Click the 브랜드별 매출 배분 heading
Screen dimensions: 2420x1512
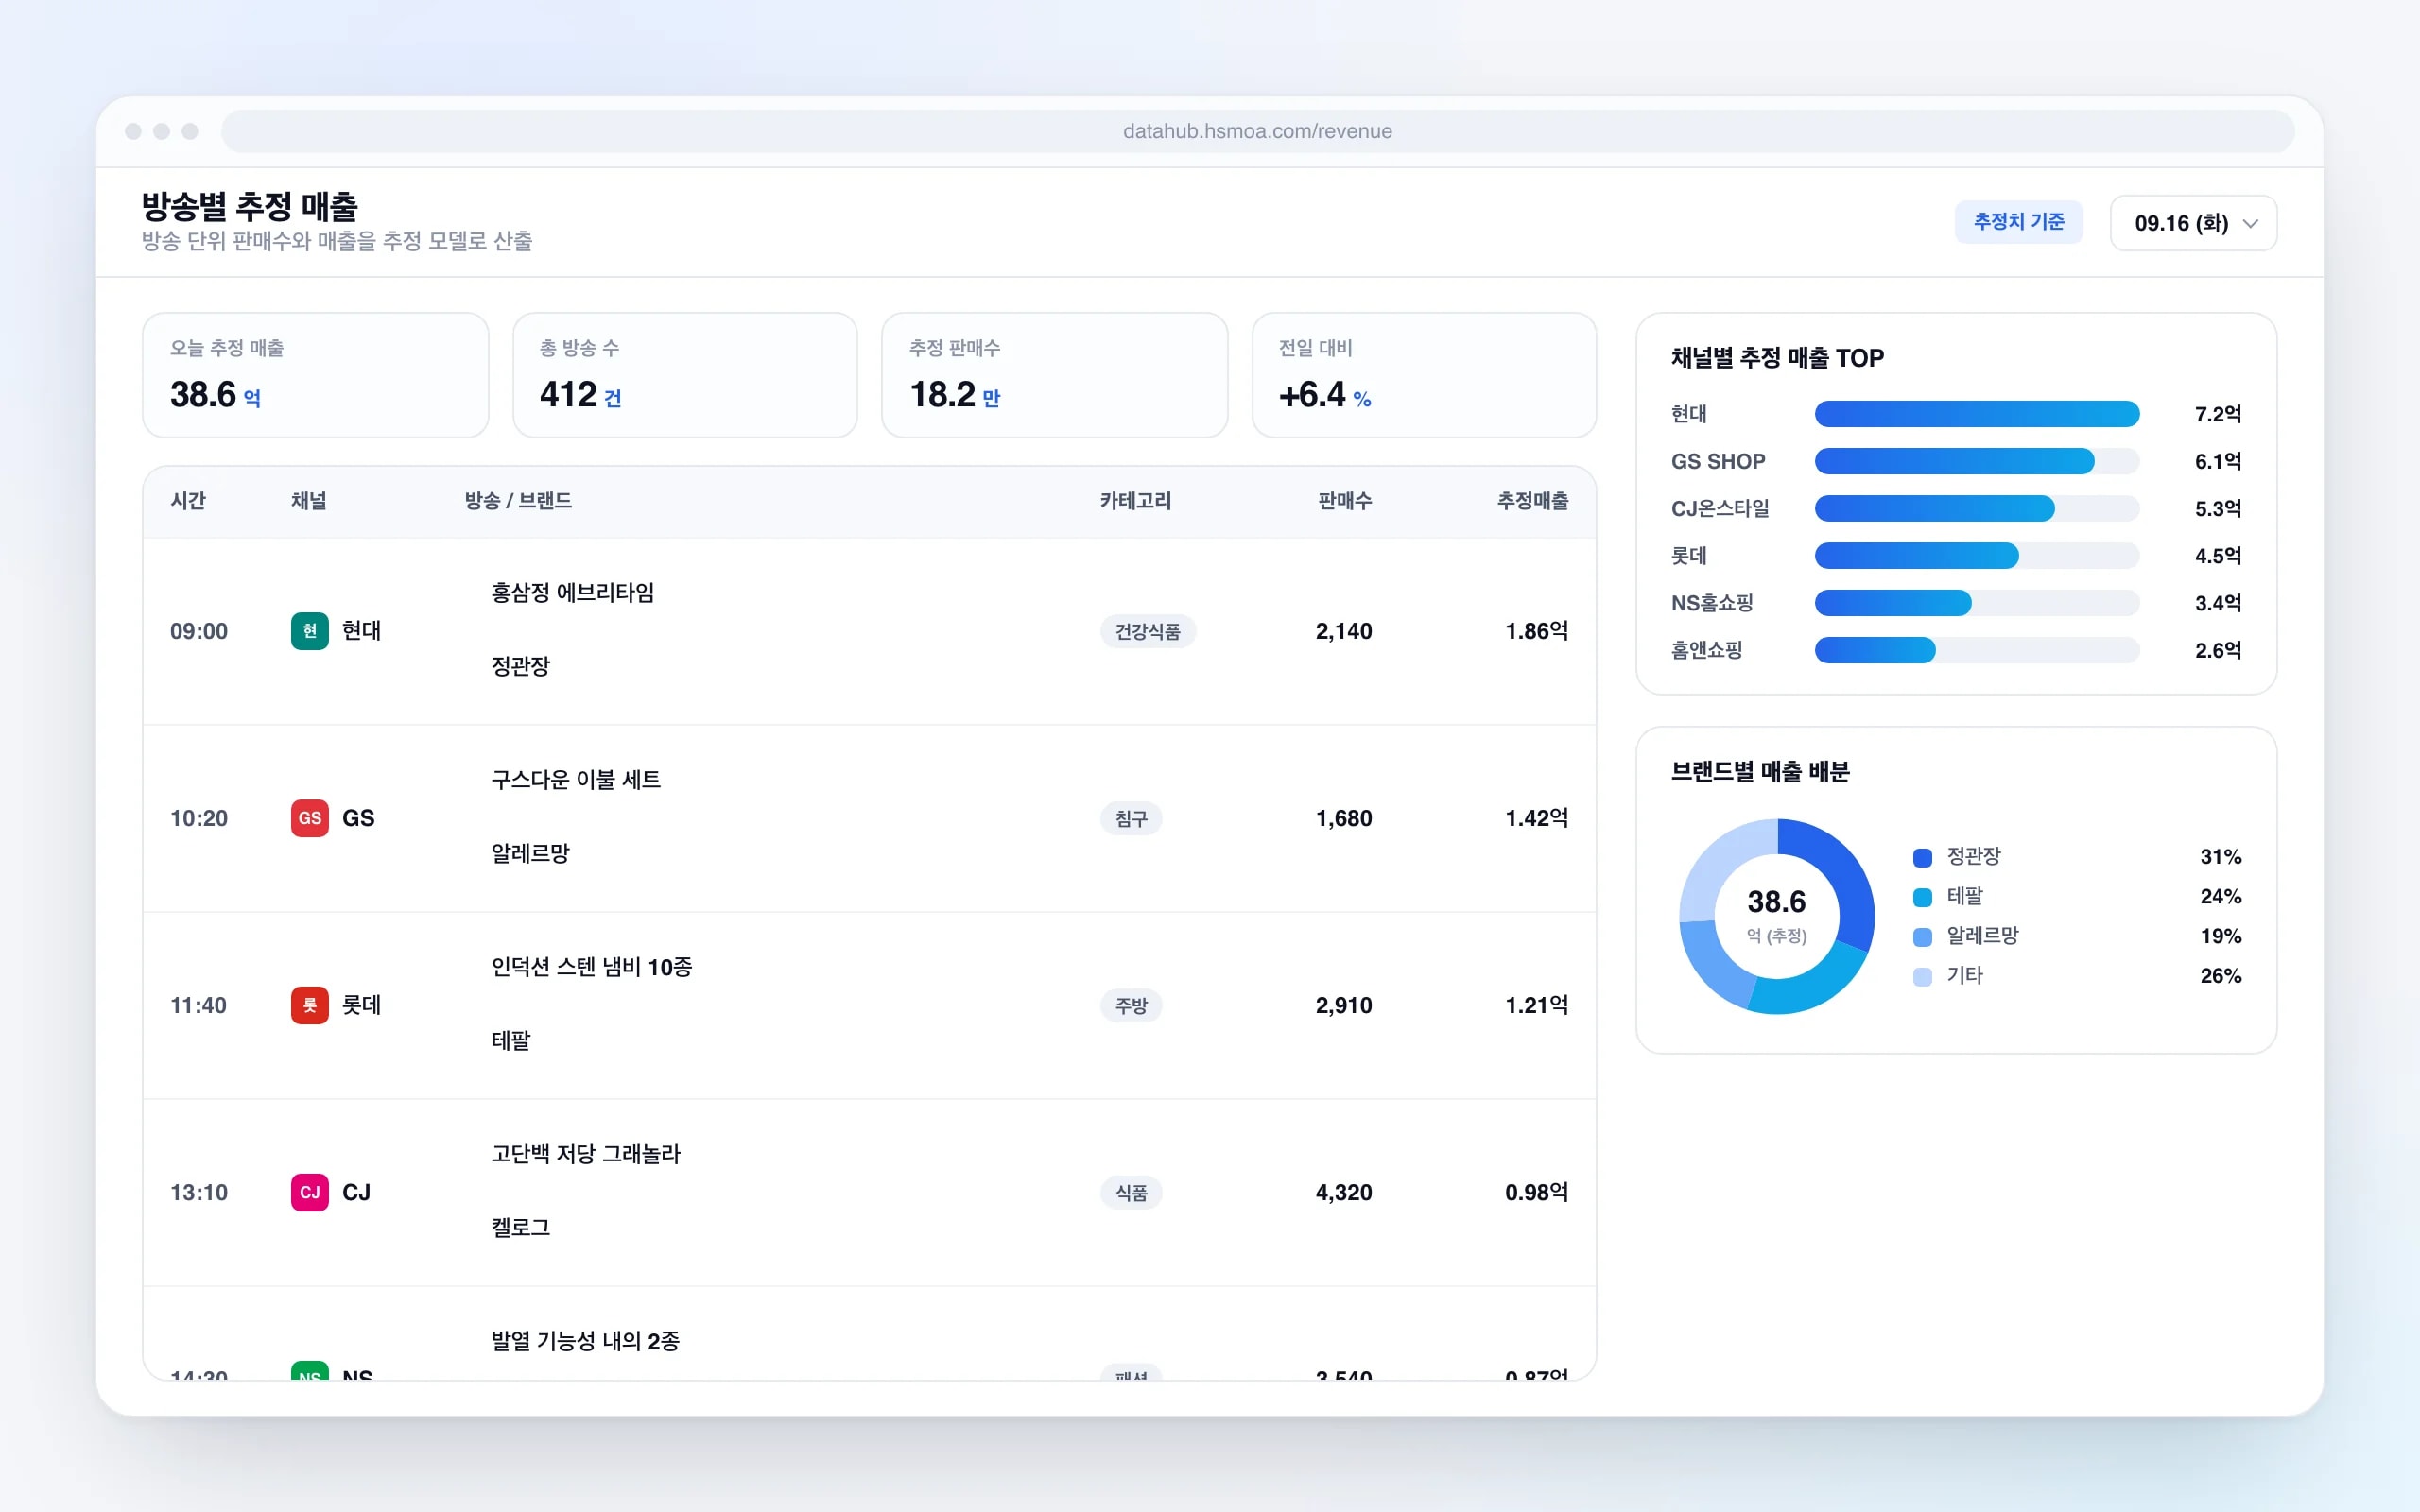(x=1760, y=772)
